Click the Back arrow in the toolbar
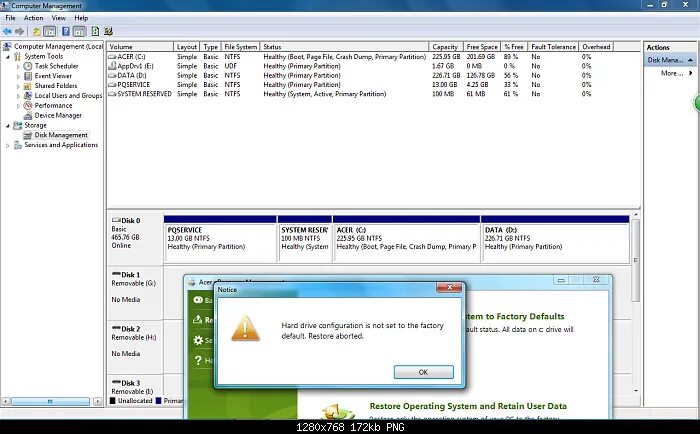700x434 pixels. pyautogui.click(x=7, y=31)
